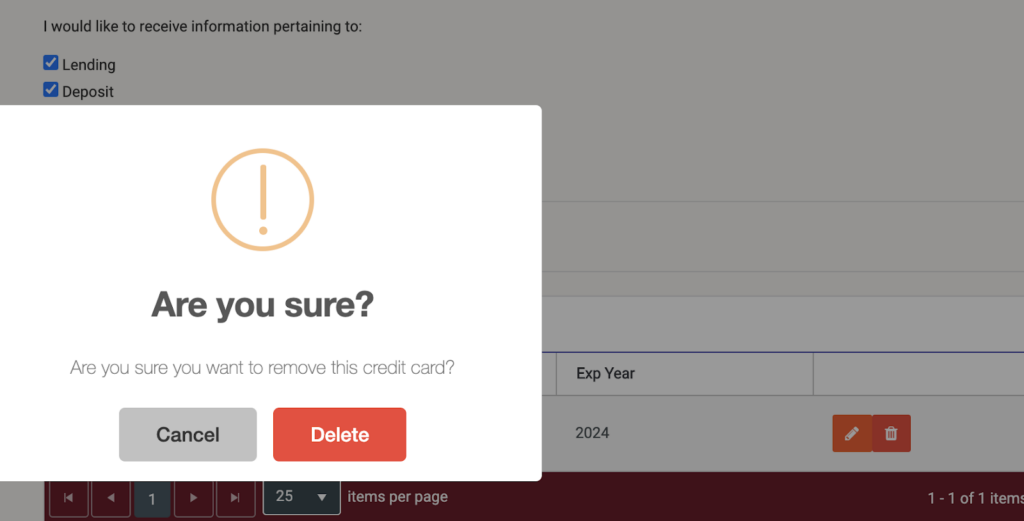
Task: Open the 25 items per page dropdown
Action: [x=301, y=497]
